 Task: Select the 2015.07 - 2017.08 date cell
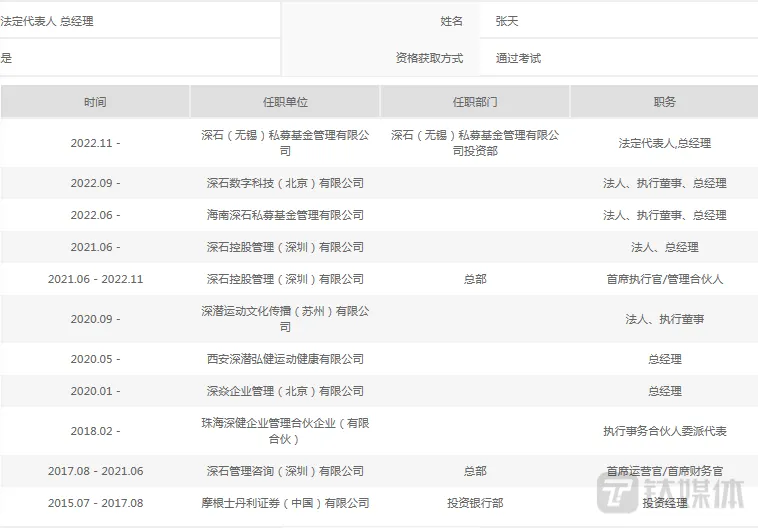pos(95,503)
